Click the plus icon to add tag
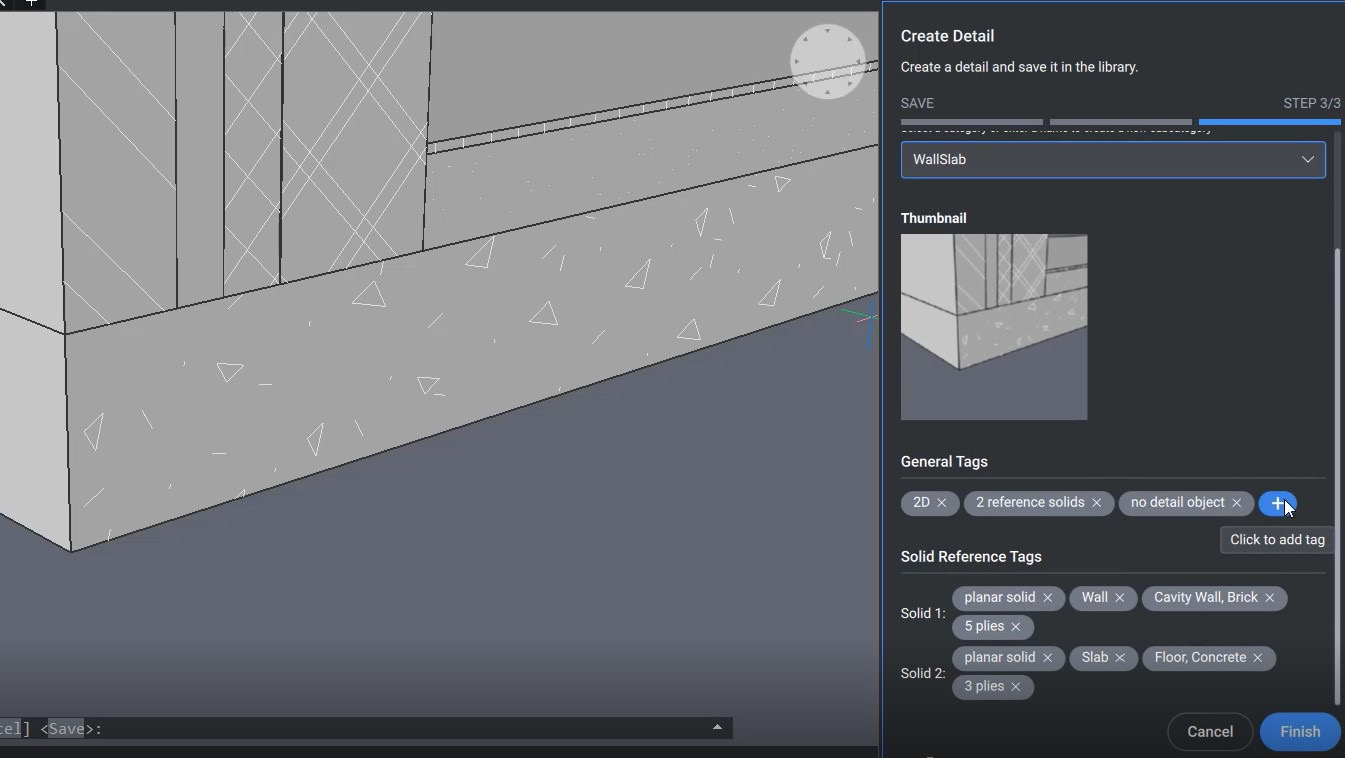 tap(1277, 503)
